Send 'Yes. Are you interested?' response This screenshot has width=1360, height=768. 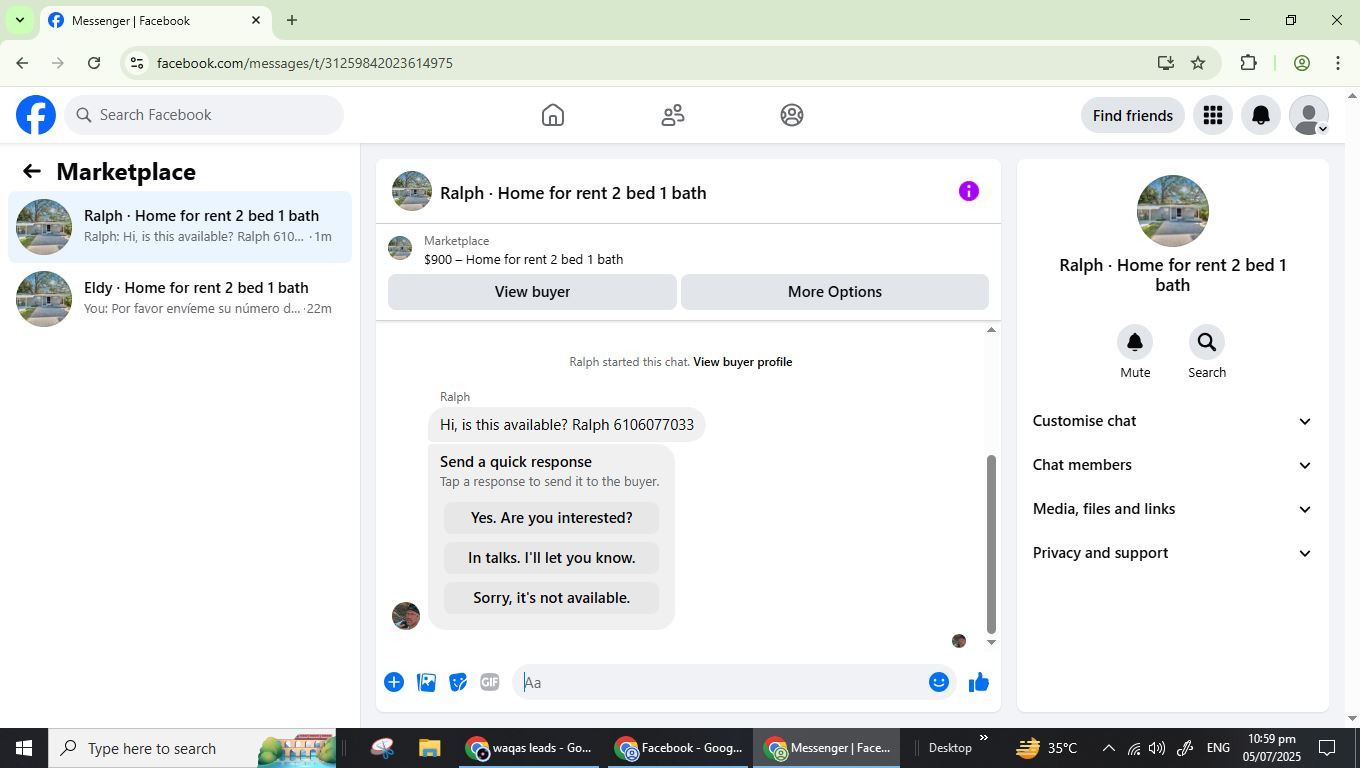(552, 518)
